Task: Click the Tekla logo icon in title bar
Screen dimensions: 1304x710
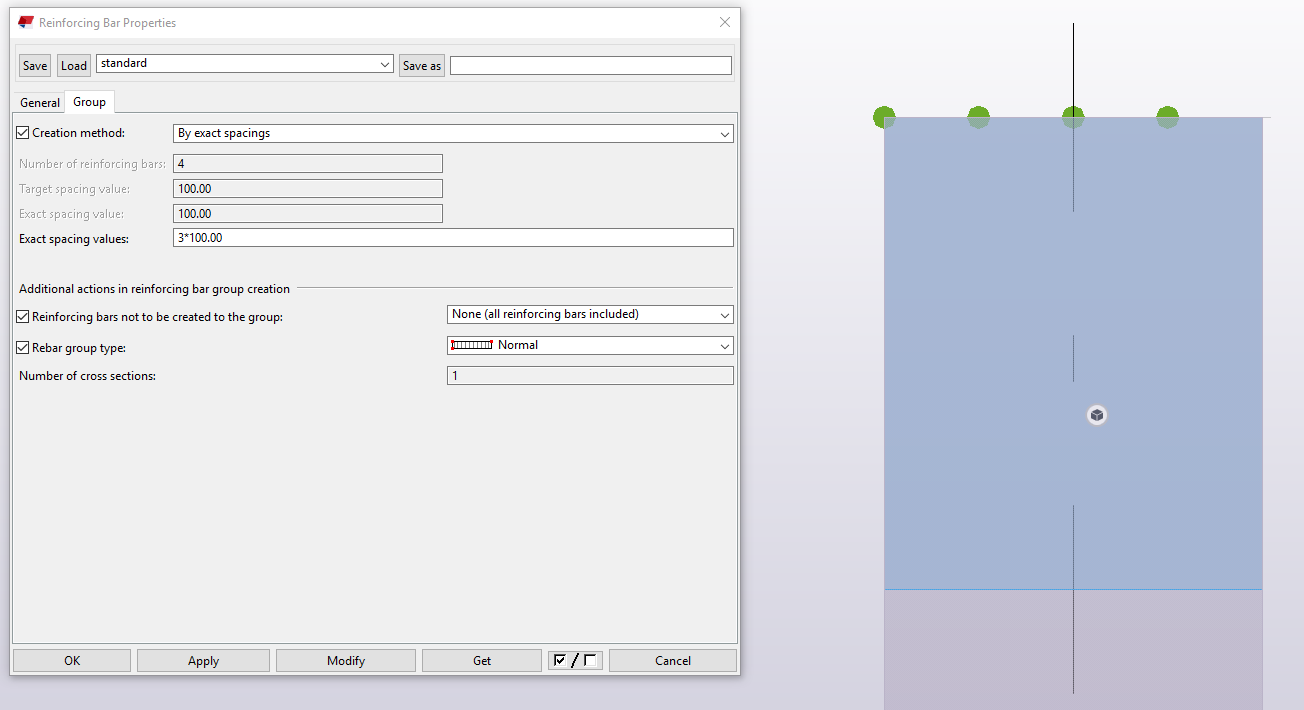Action: click(x=26, y=22)
